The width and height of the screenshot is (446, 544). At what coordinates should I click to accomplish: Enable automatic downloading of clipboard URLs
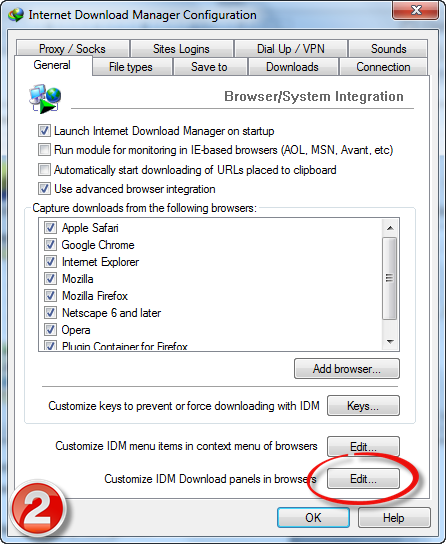(x=44, y=170)
